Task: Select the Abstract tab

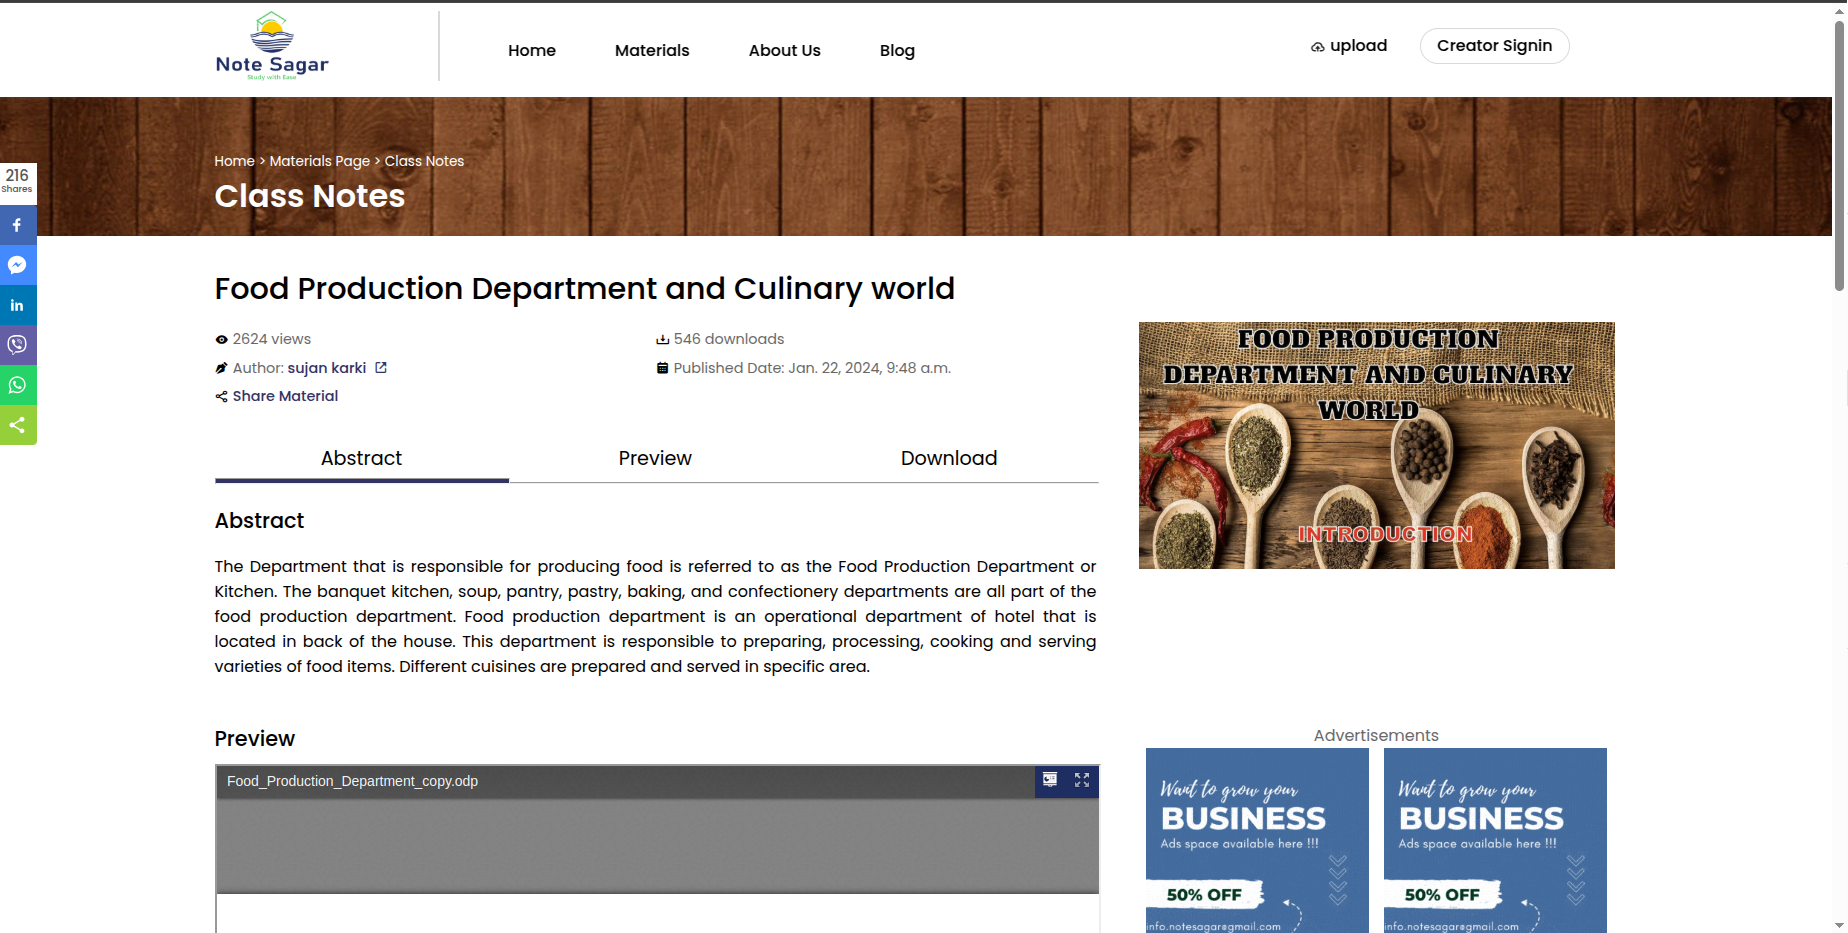Action: [x=361, y=458]
